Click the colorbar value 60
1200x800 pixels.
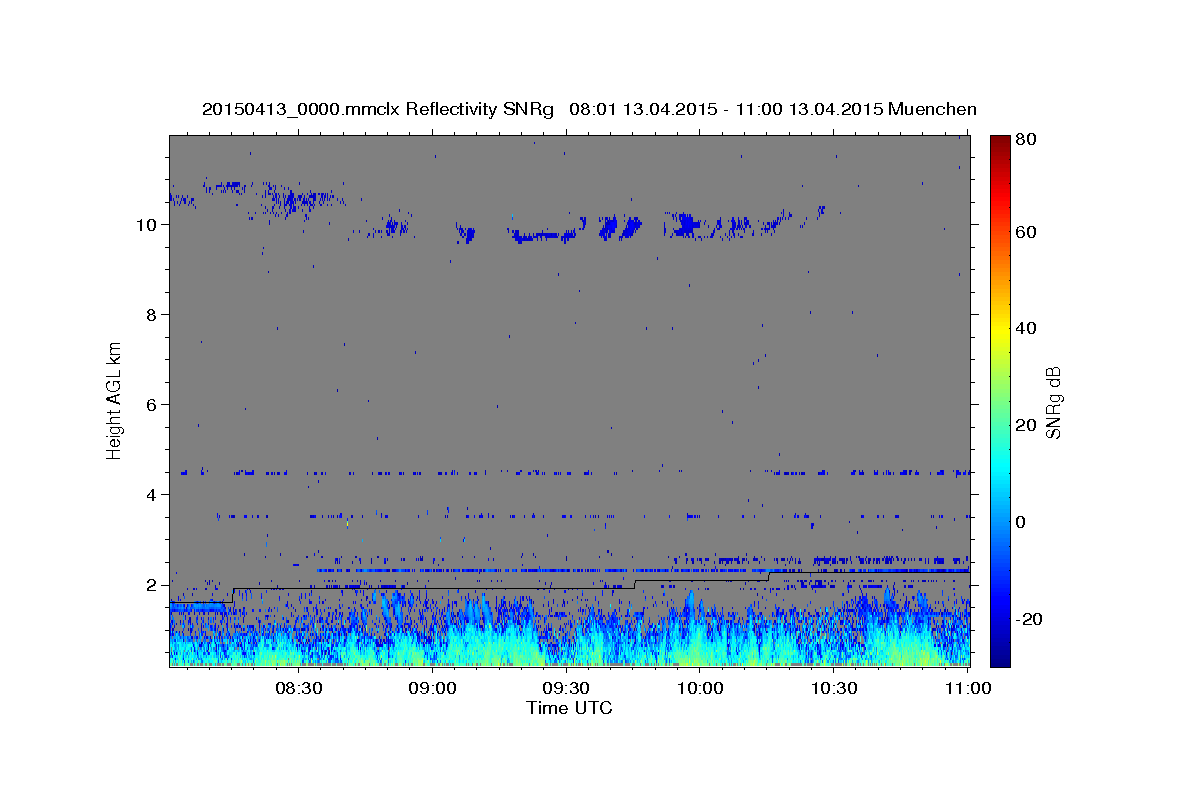coord(1024,232)
